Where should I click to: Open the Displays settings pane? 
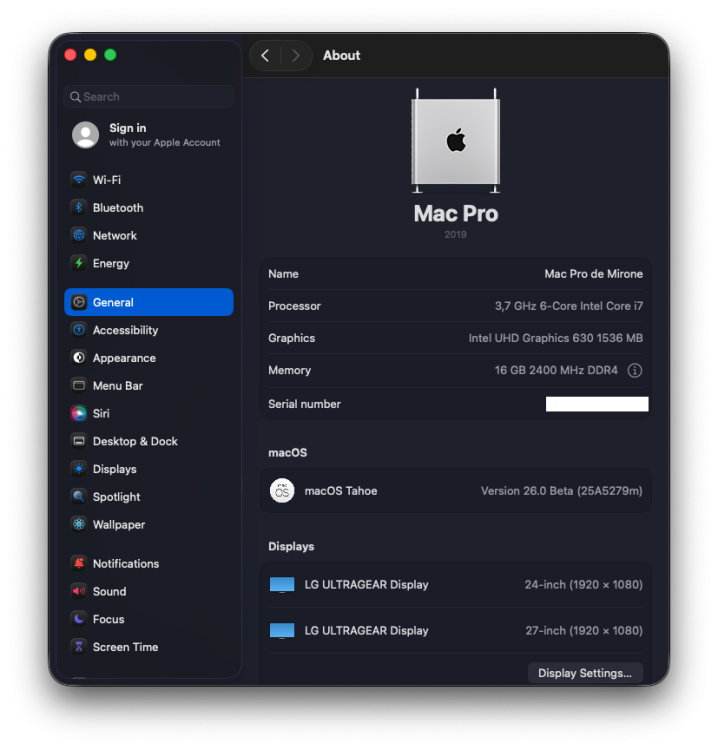pos(149,469)
